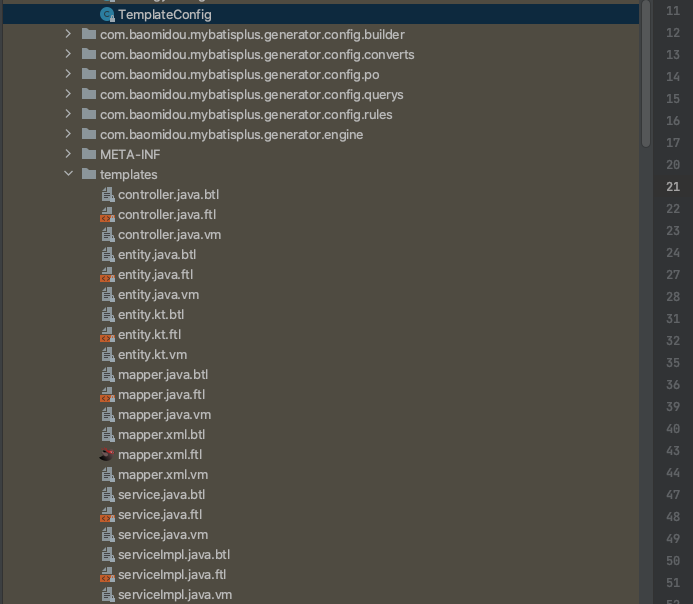Open controller.java.vm file
This screenshot has height=604, width=693.
point(169,235)
